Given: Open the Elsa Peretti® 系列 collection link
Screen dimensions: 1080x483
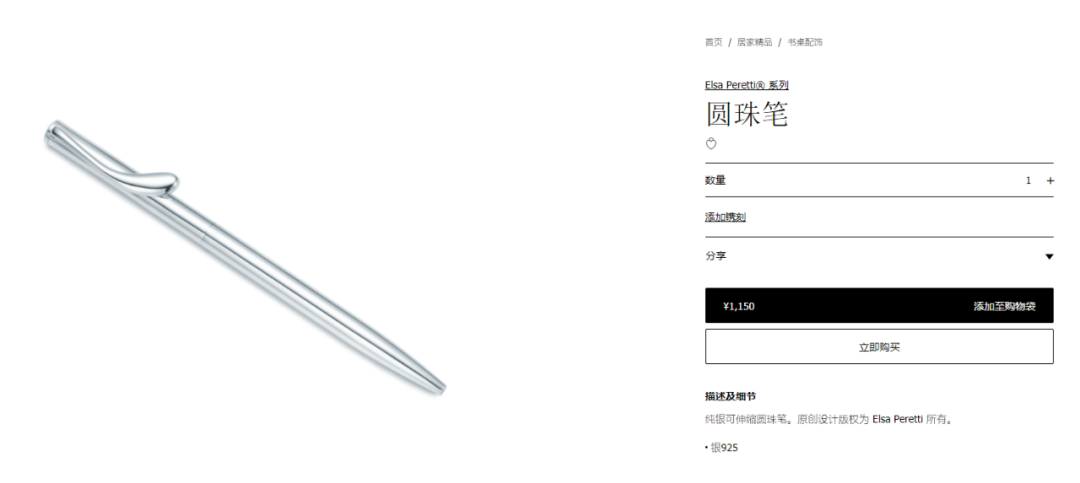Looking at the screenshot, I should (746, 85).
